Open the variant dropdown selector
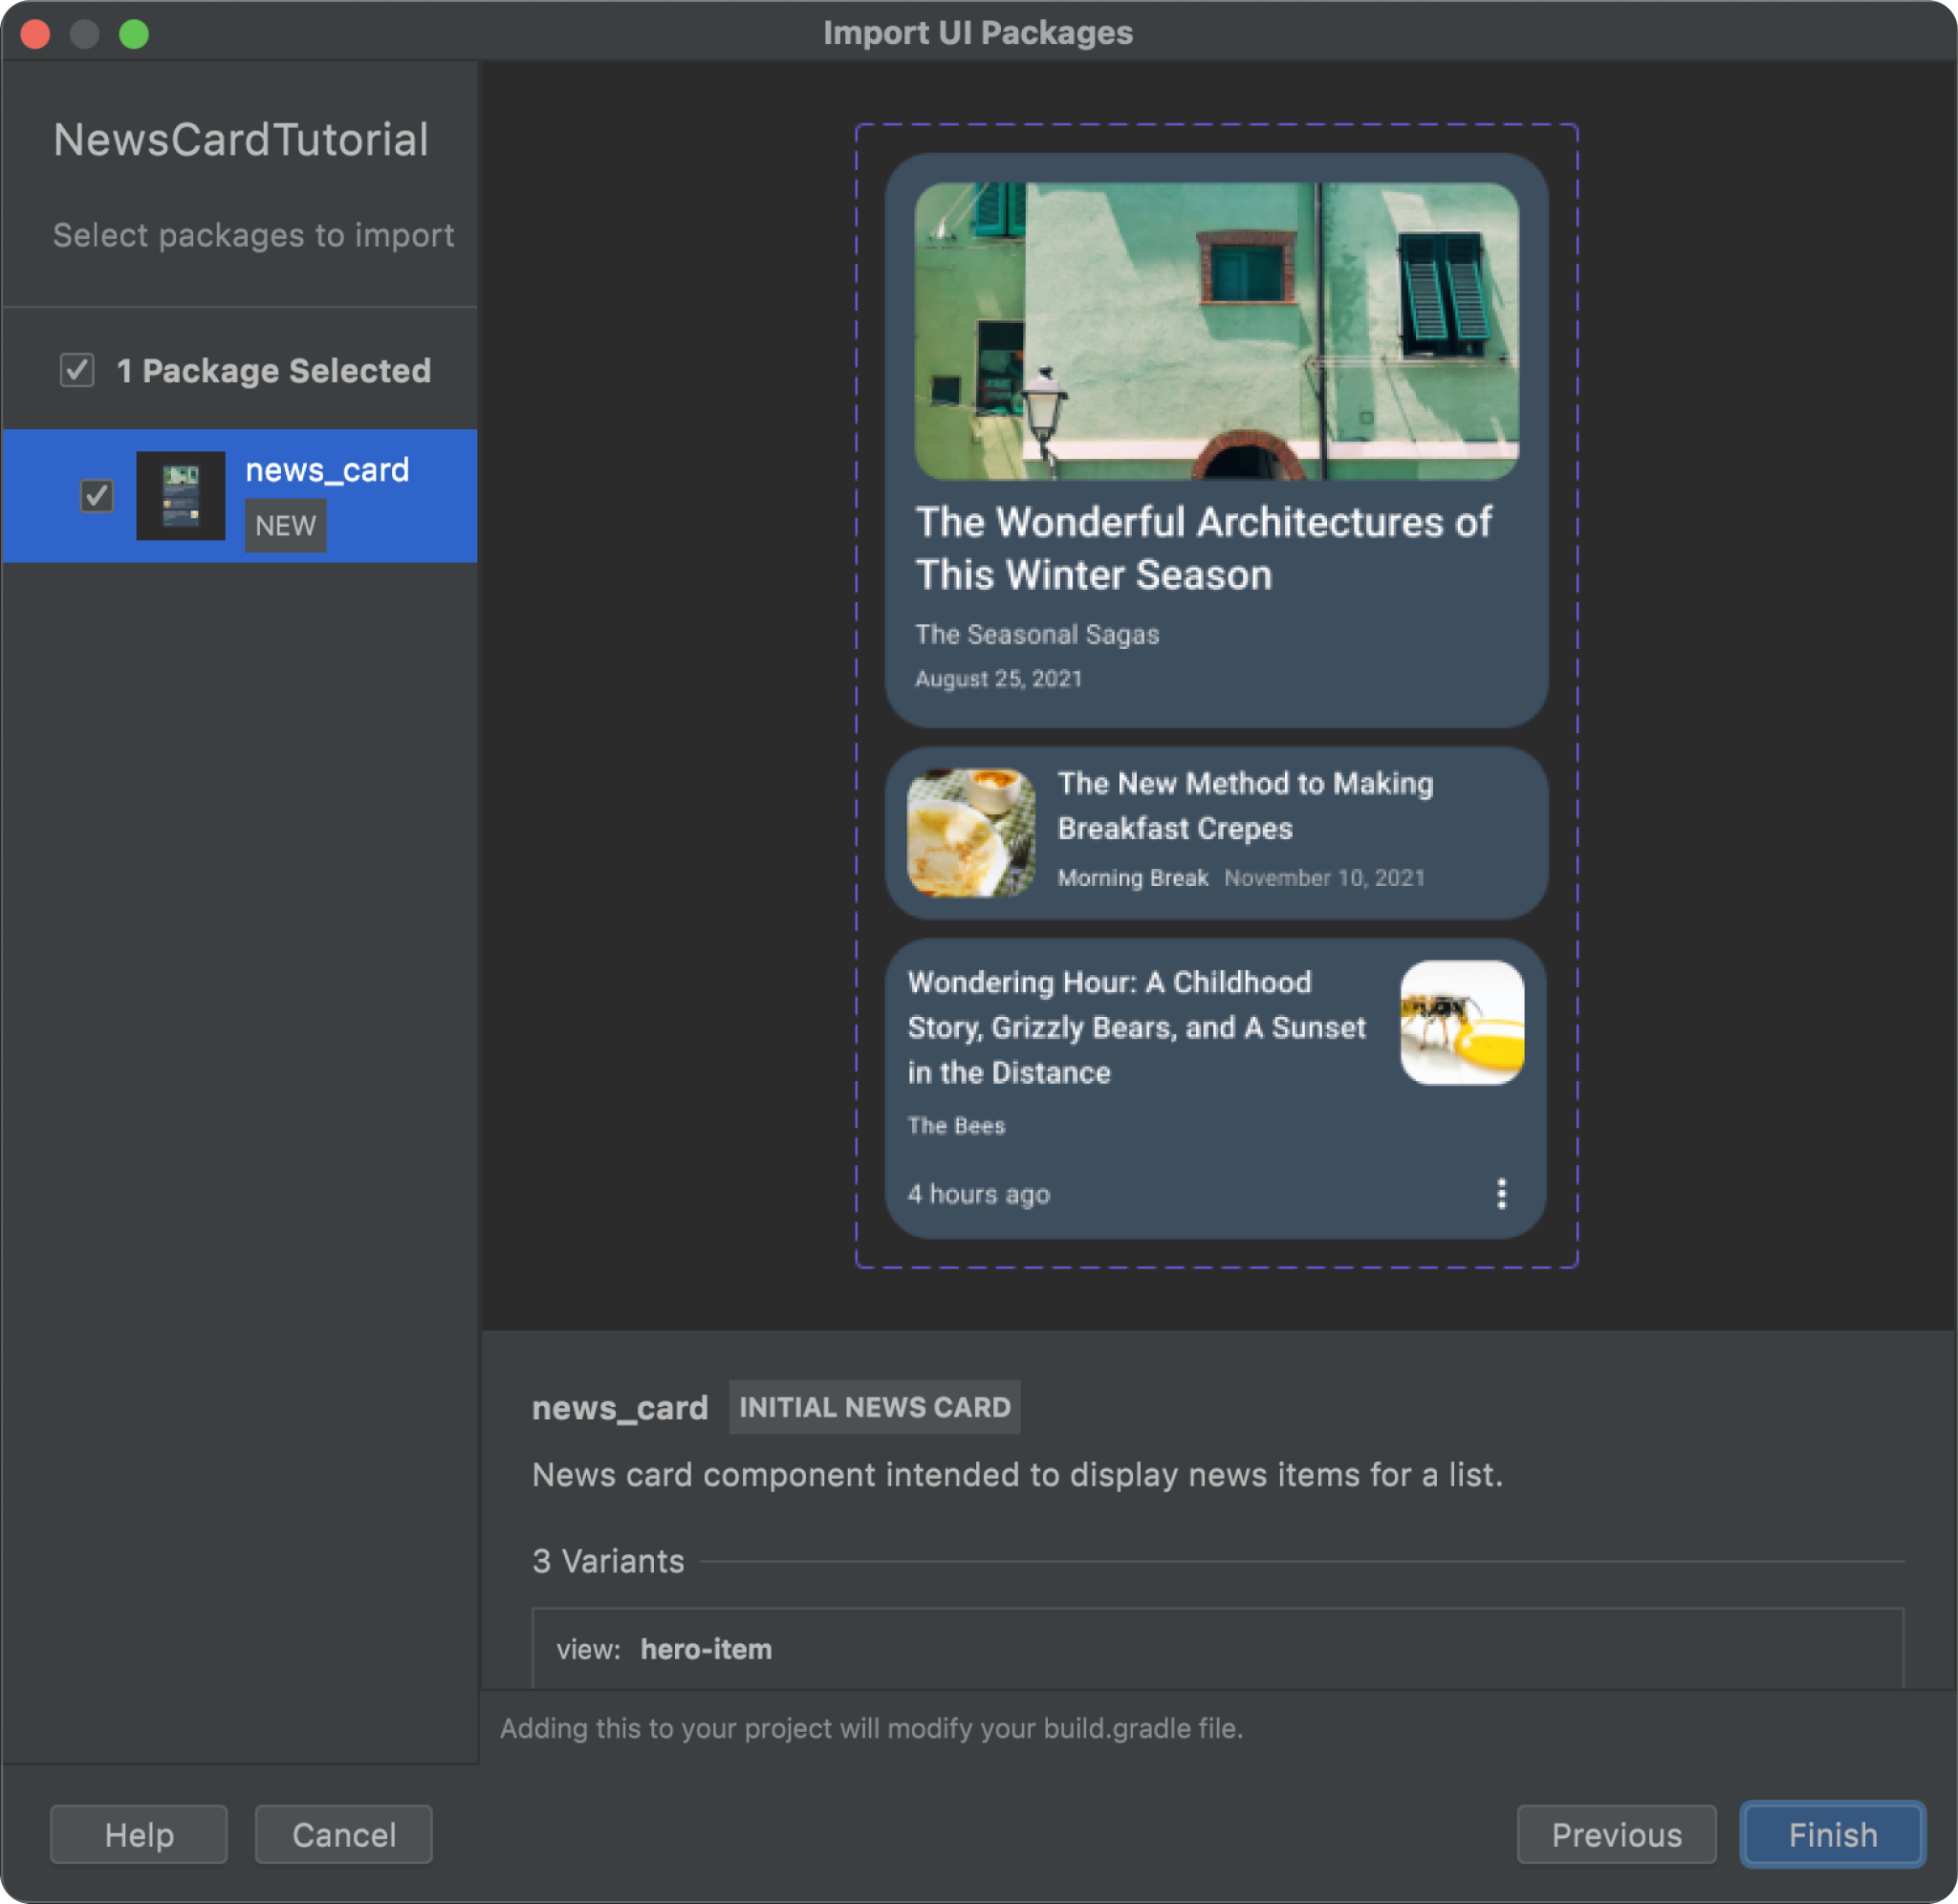Image resolution: width=1958 pixels, height=1904 pixels. pos(1217,1649)
